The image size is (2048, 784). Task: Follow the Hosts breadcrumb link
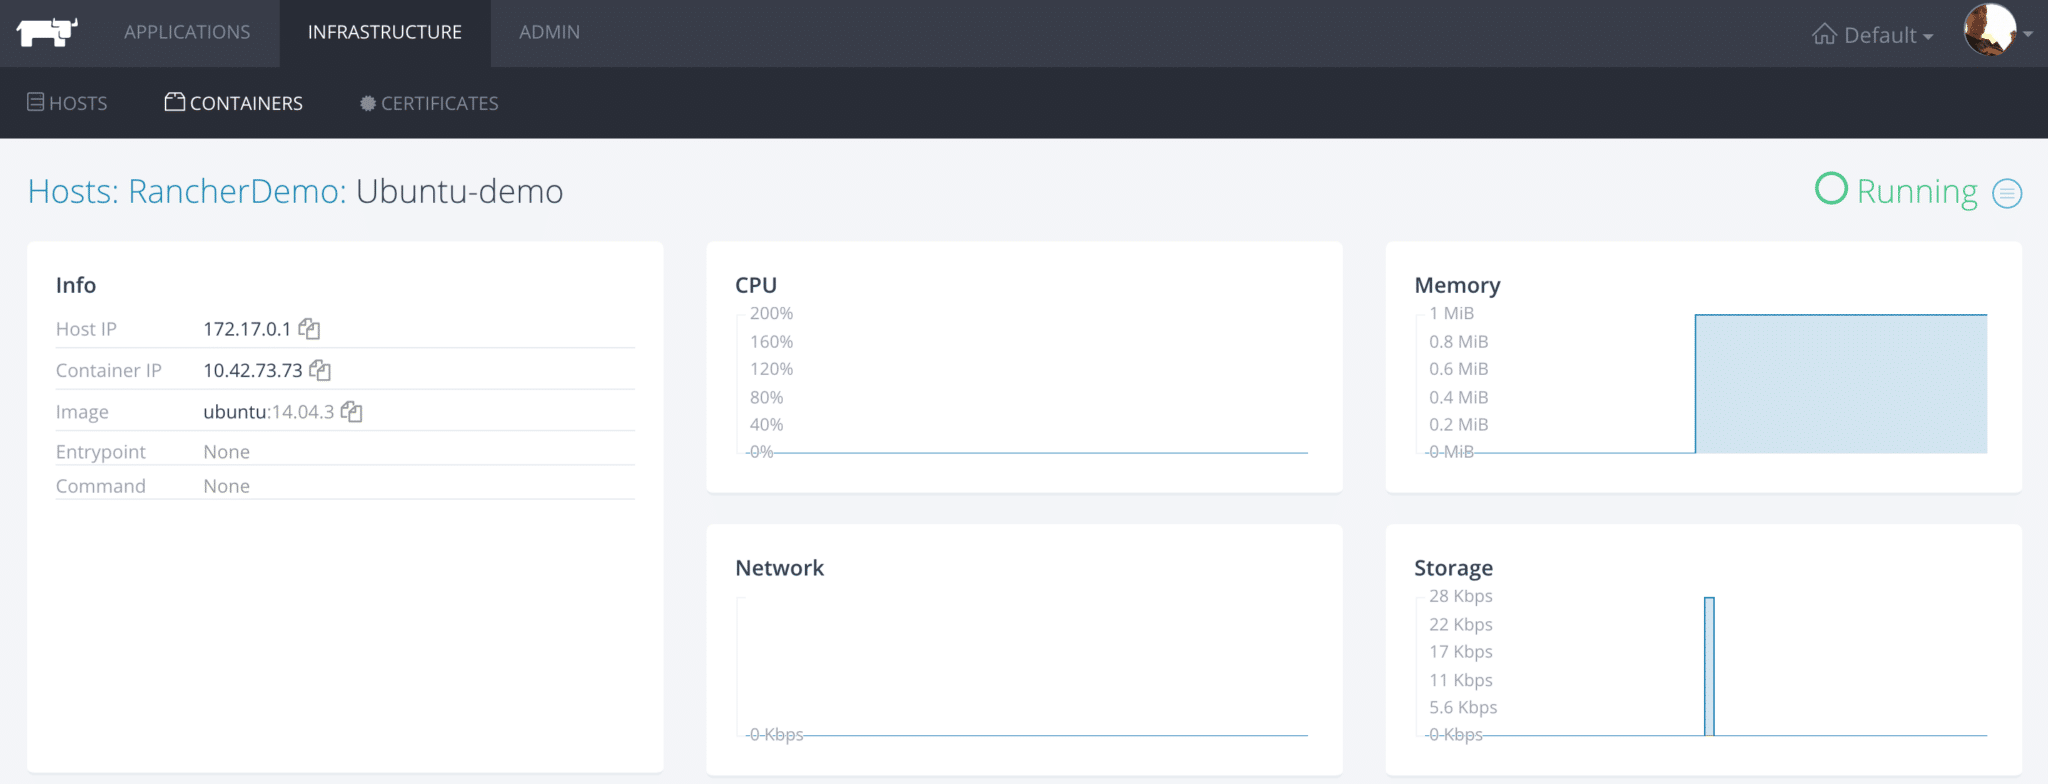pyautogui.click(x=72, y=191)
